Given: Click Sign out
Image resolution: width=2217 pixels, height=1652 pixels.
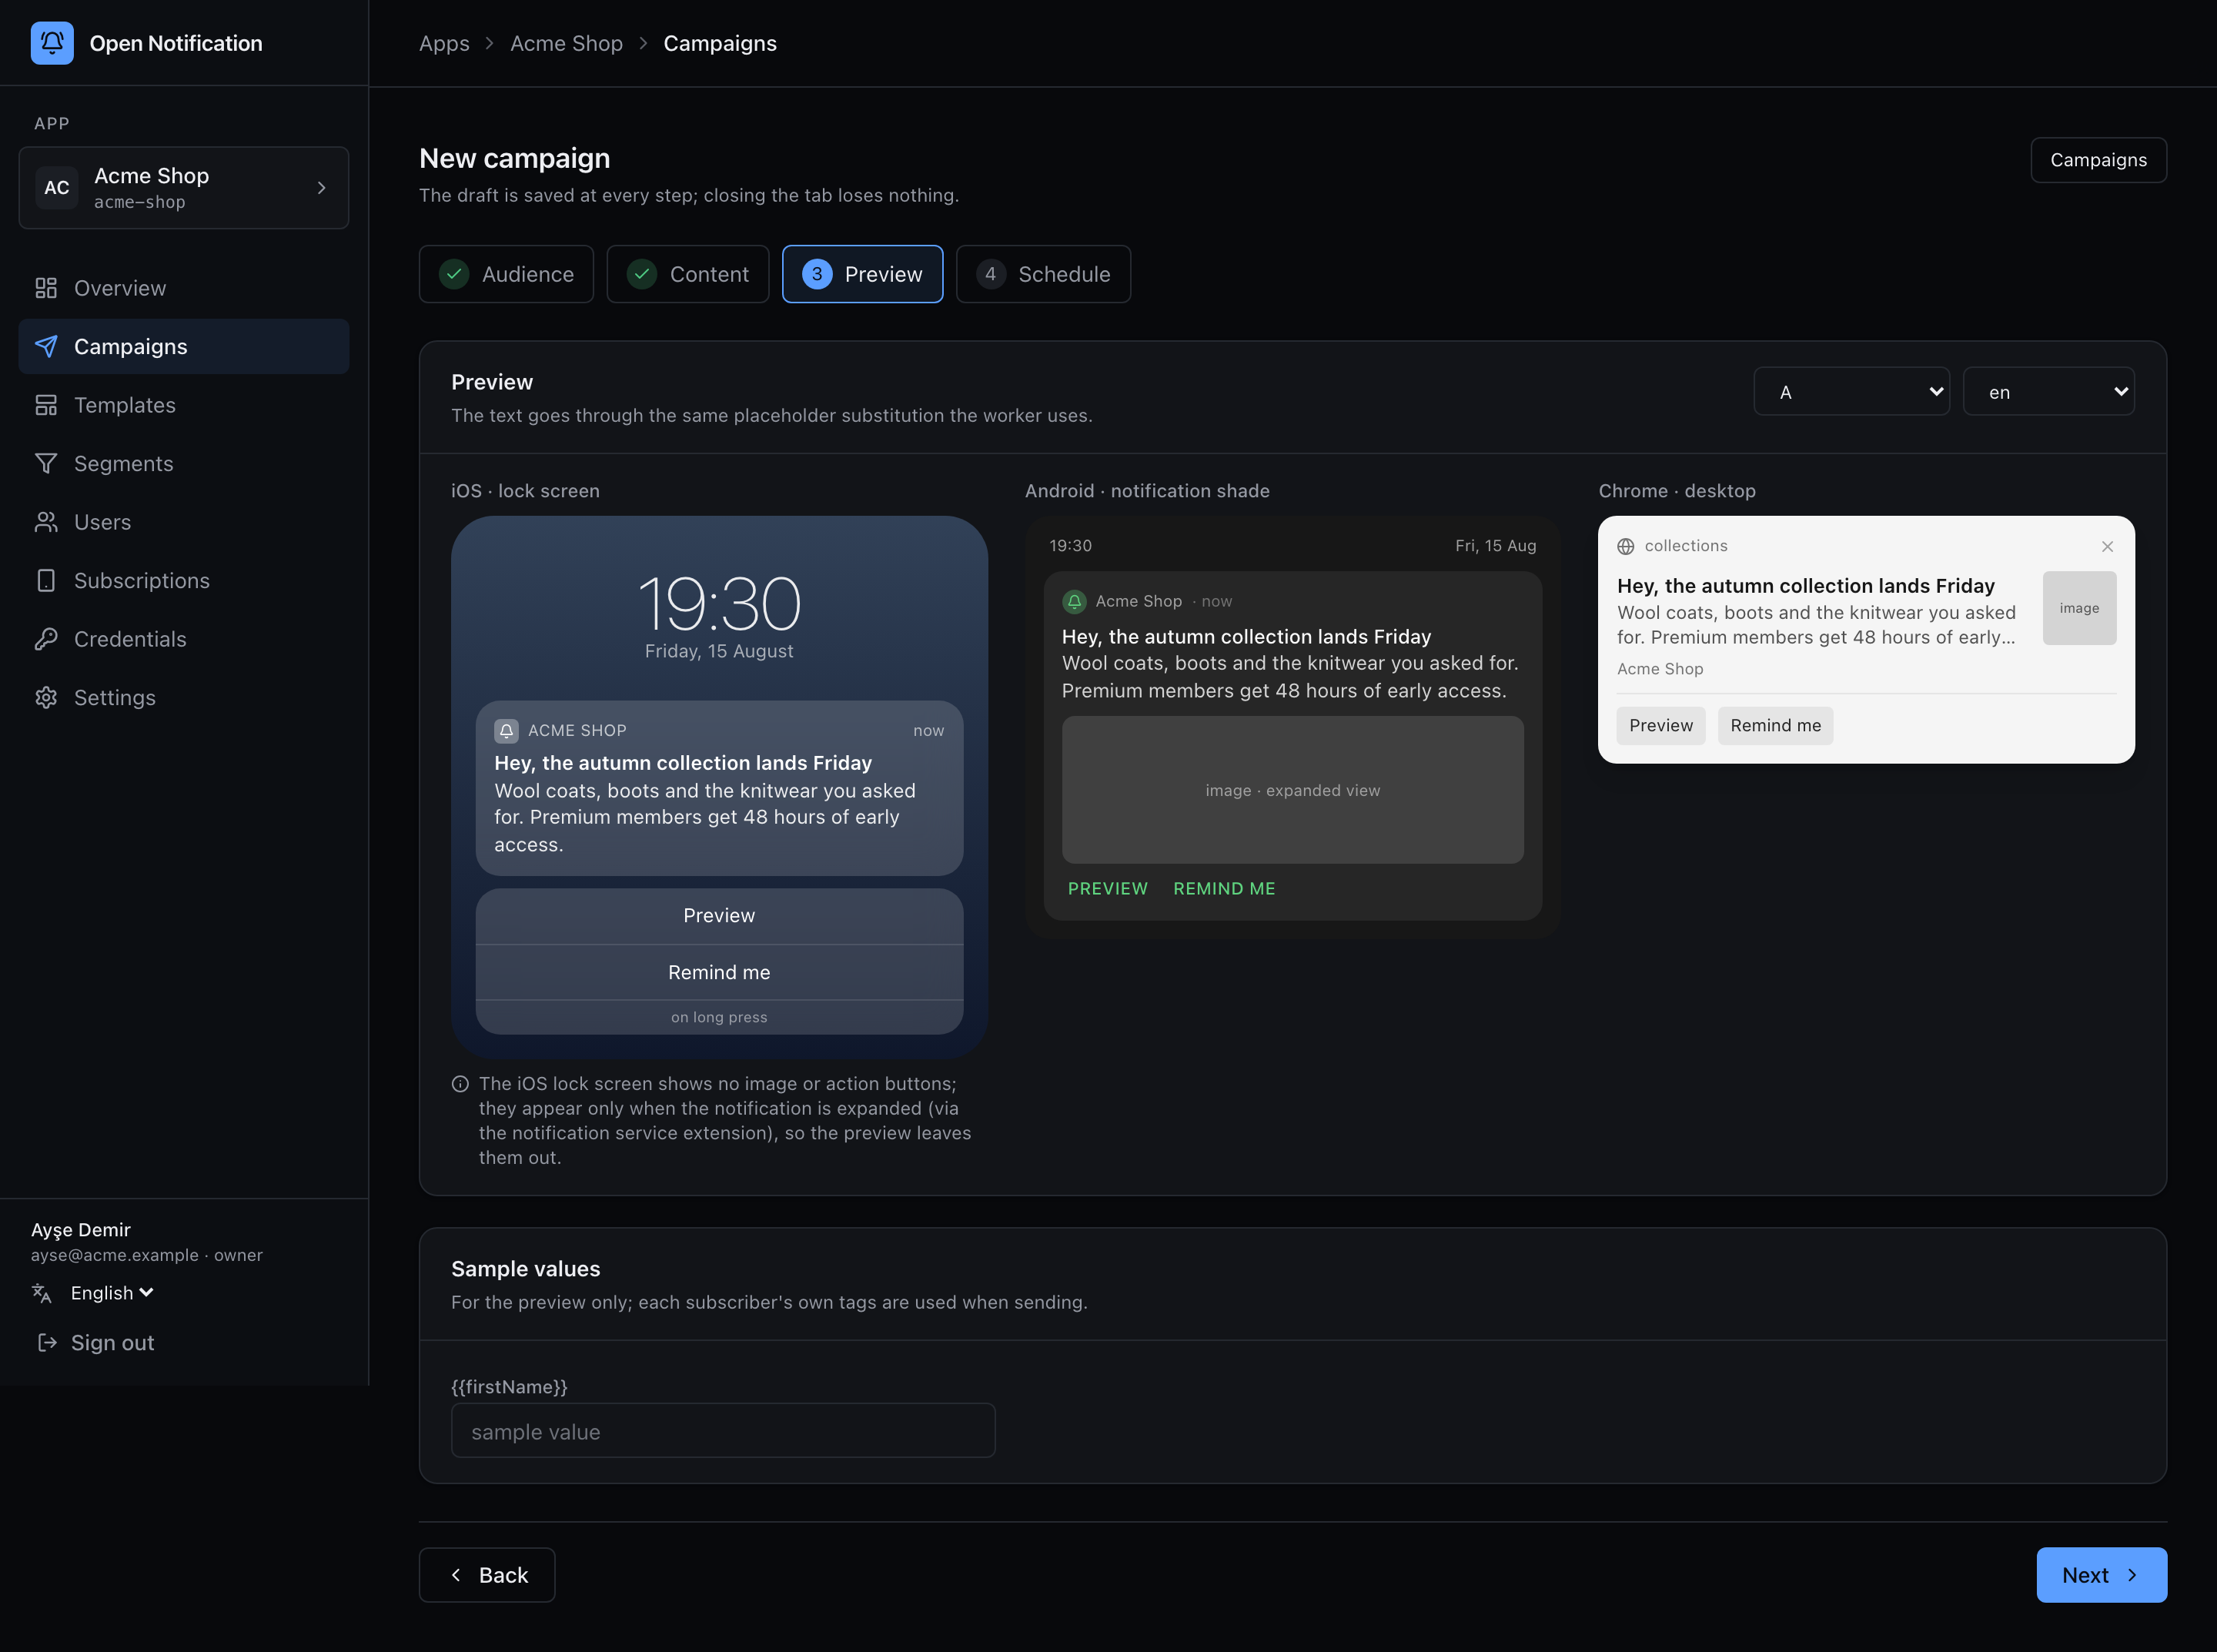Looking at the screenshot, I should 96,1343.
